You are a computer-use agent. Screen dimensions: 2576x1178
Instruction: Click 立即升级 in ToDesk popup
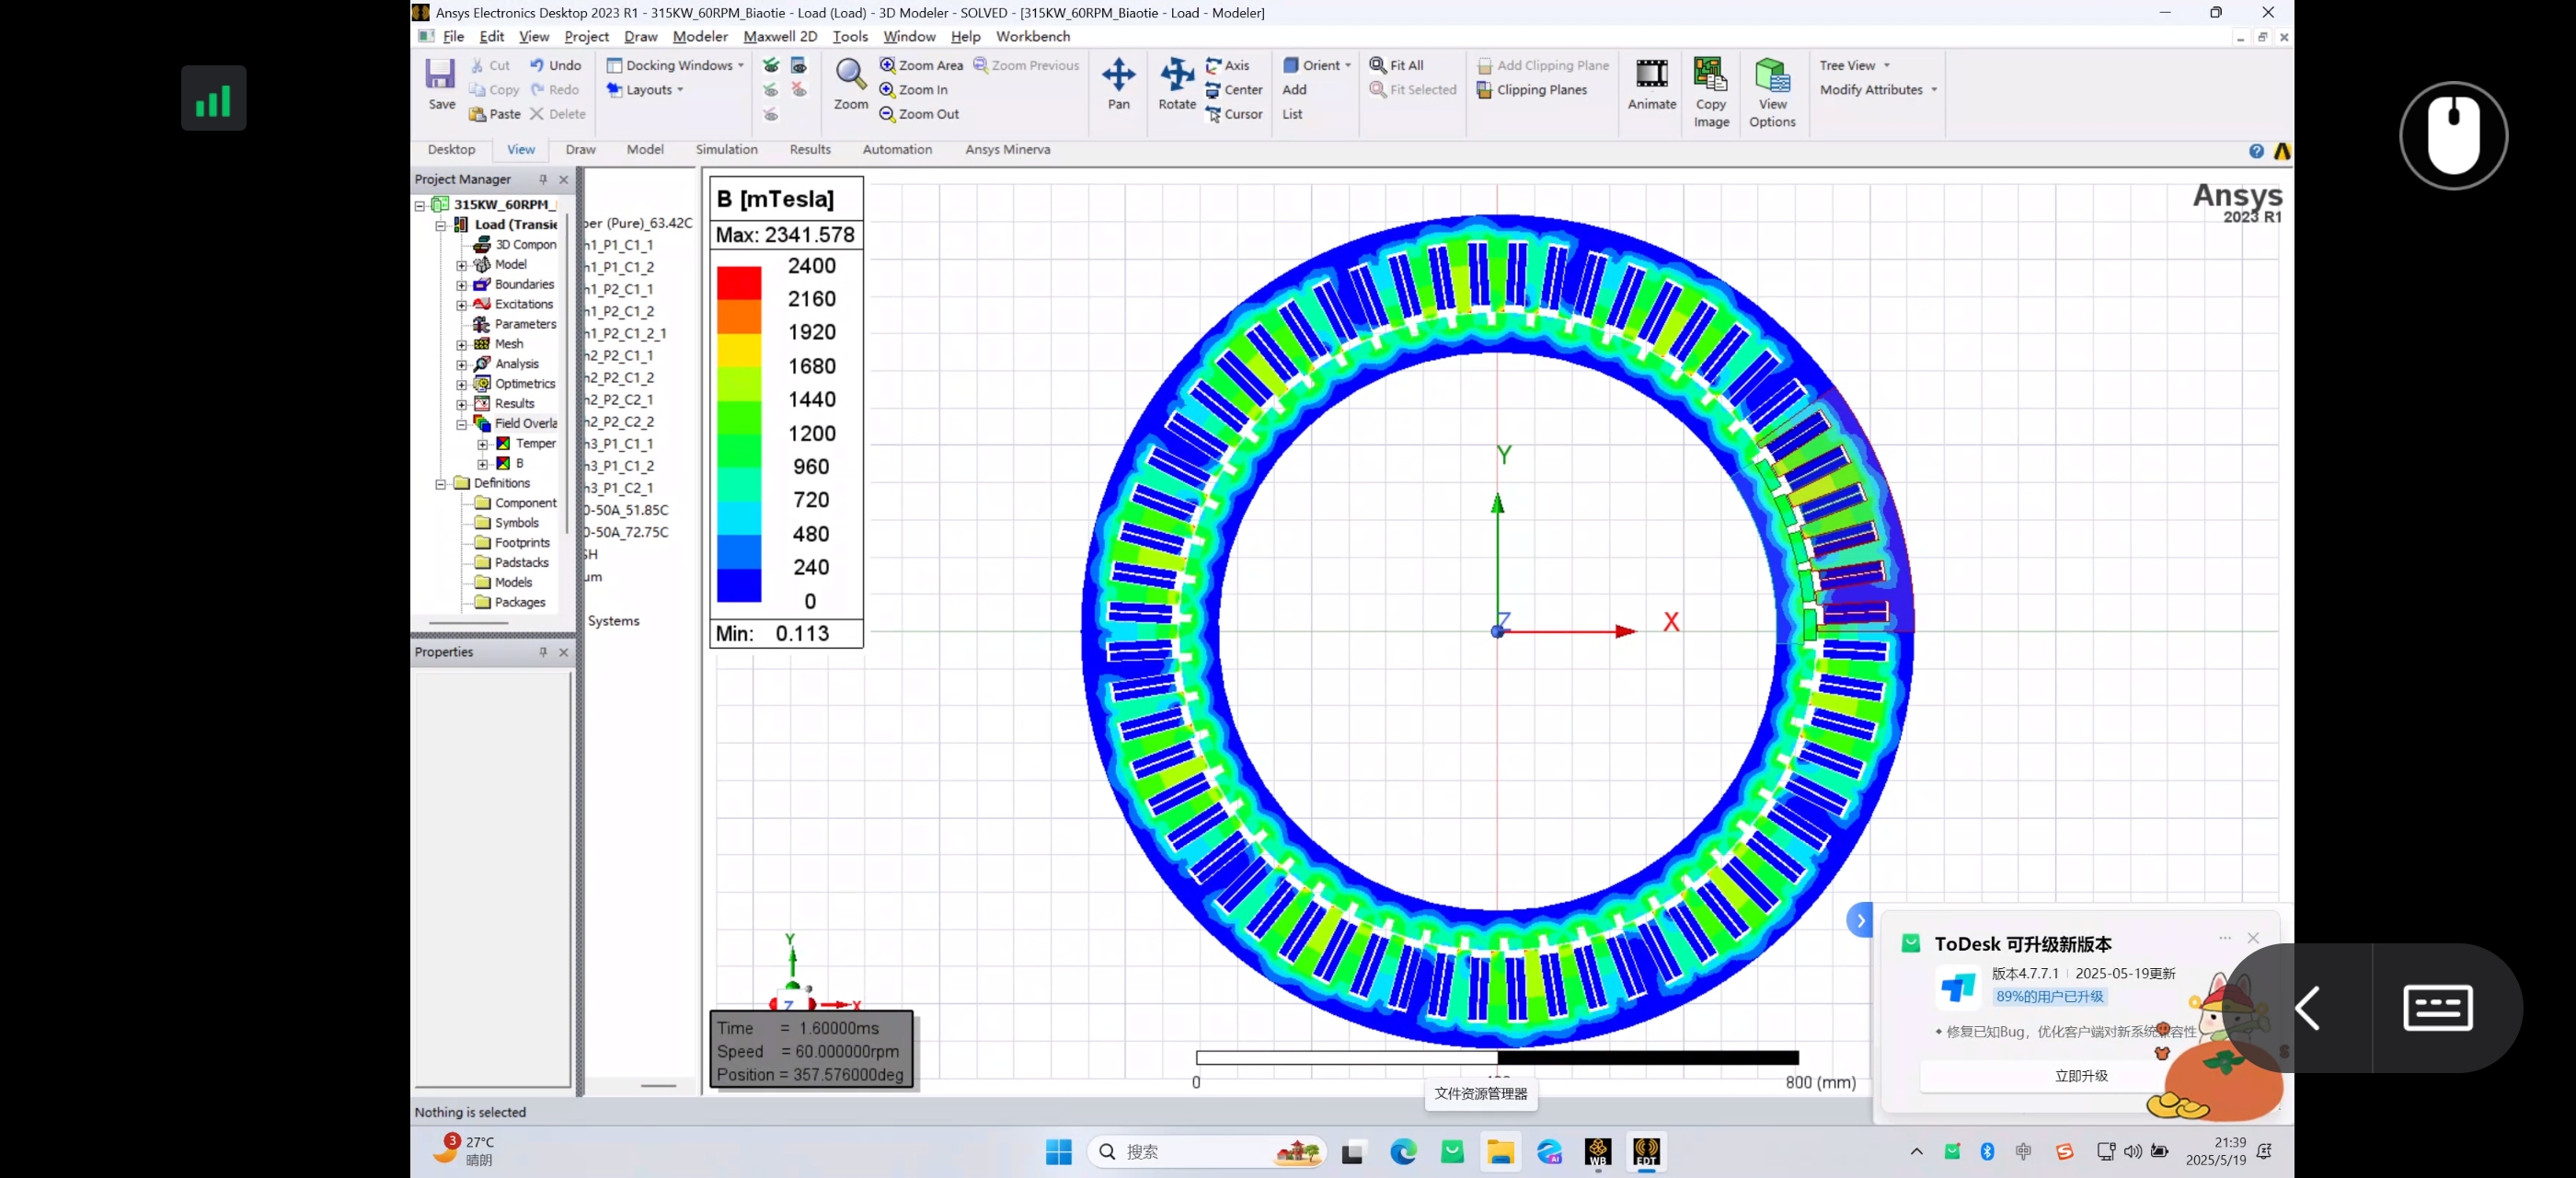coord(2081,1076)
